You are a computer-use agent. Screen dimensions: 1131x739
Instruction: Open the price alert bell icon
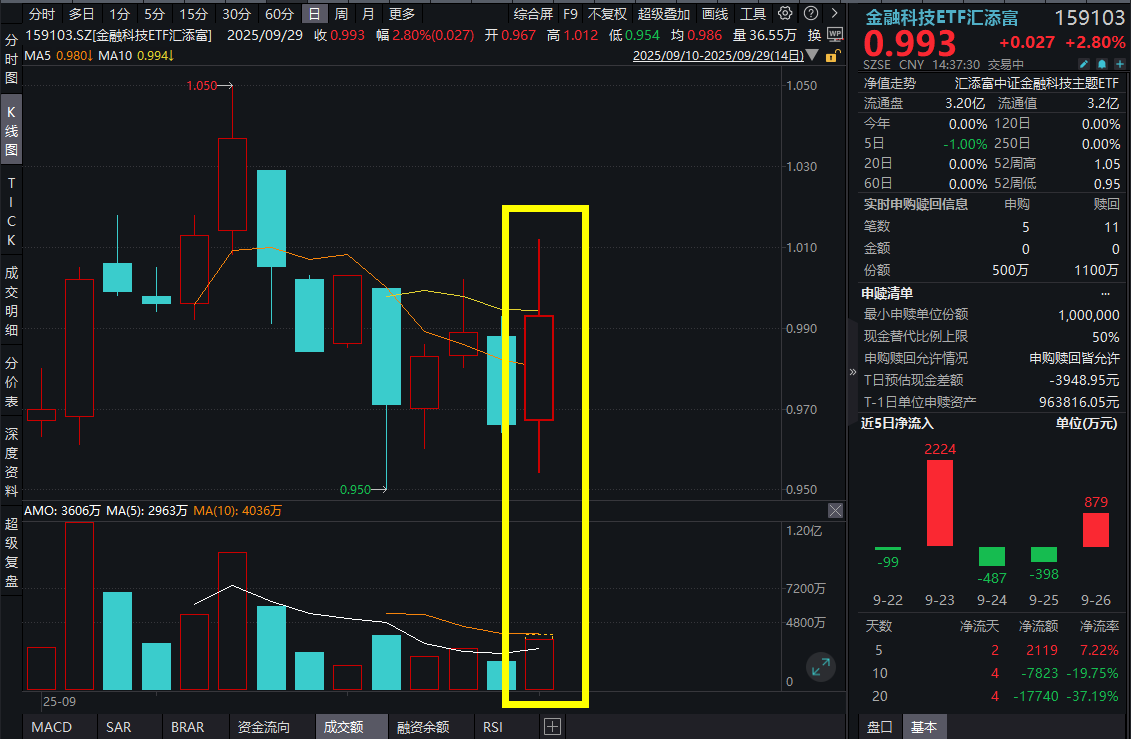pos(1101,63)
